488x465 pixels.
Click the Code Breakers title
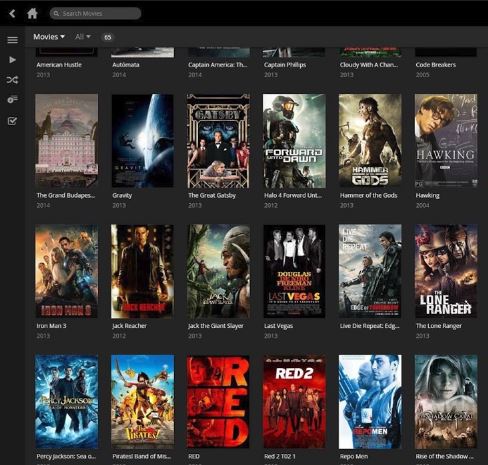[x=436, y=65]
